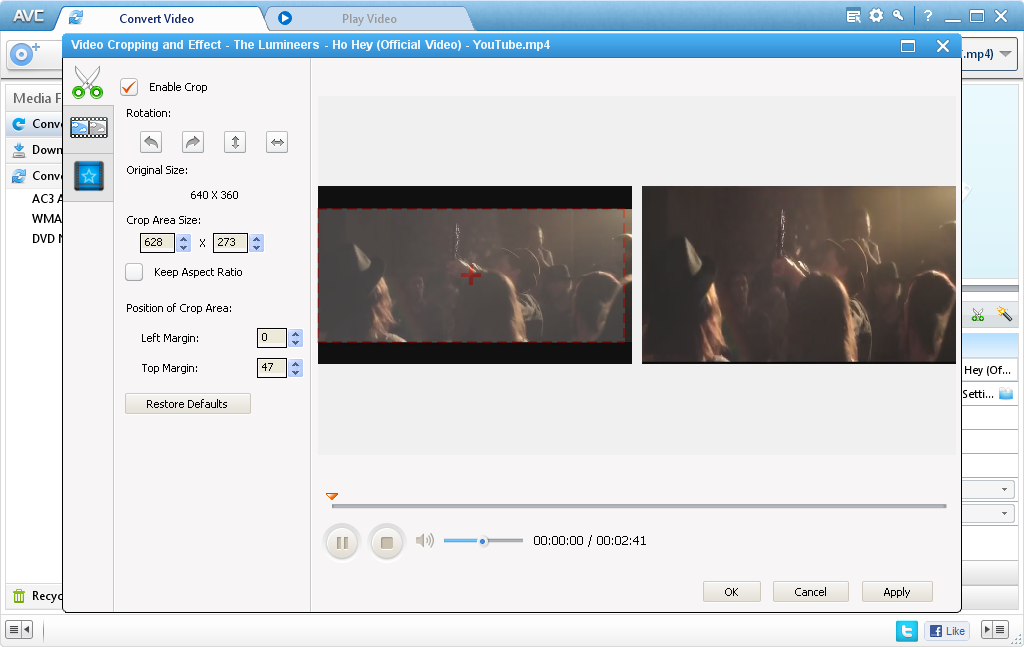Increase crop height with up stepper
This screenshot has height=647, width=1024.
257,238
